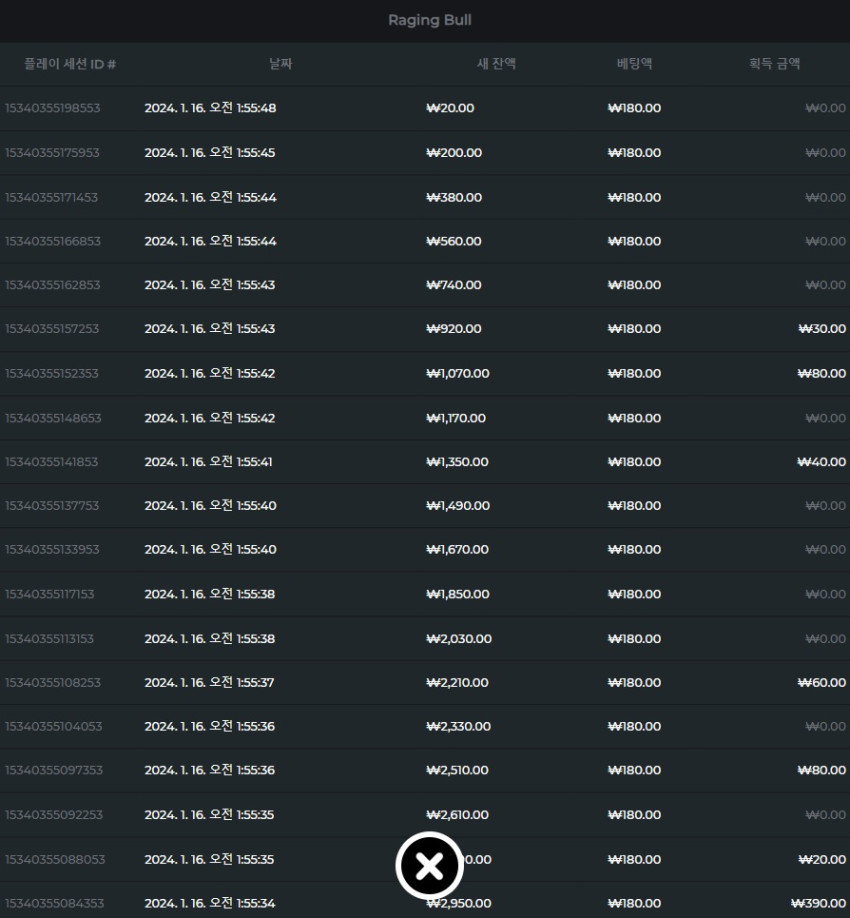This screenshot has width=850, height=918.
Task: Select session ID 15340355104053
Action: point(53,727)
